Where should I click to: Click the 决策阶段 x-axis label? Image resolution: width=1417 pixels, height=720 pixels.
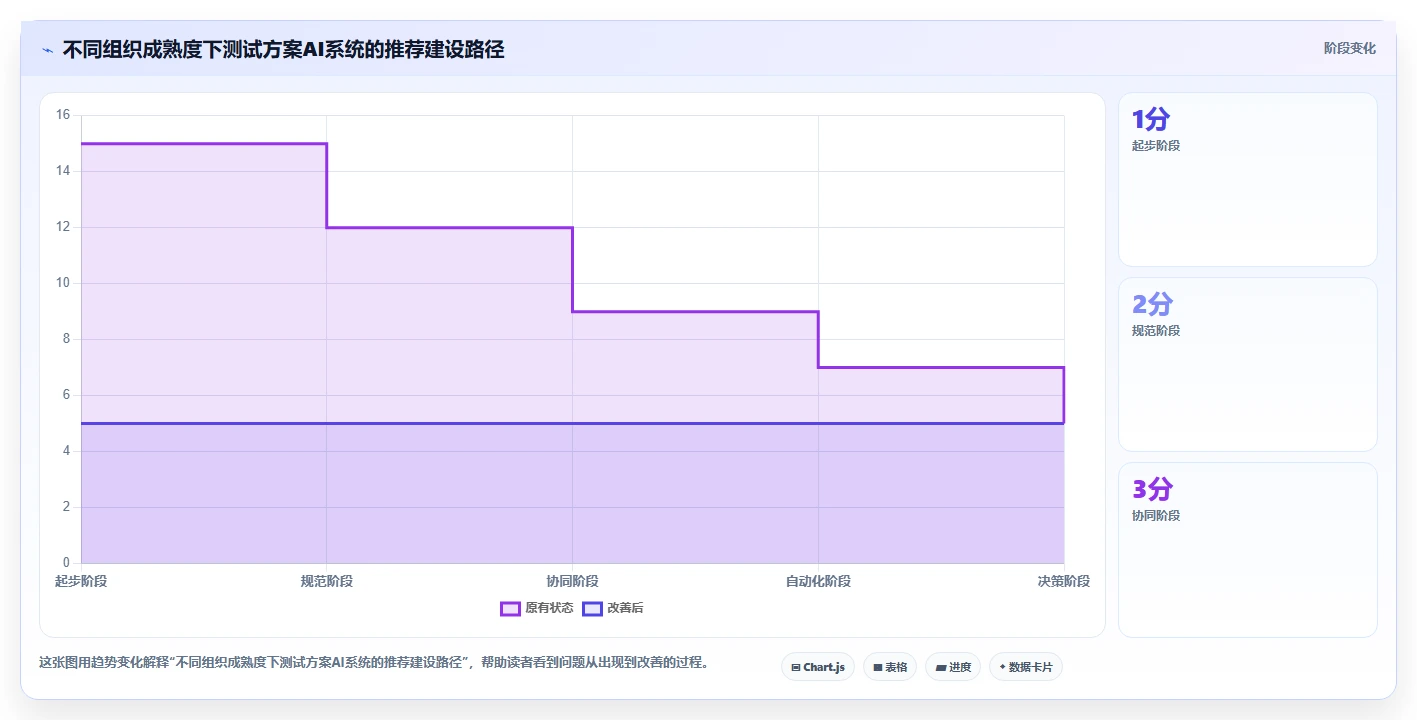click(x=1064, y=581)
